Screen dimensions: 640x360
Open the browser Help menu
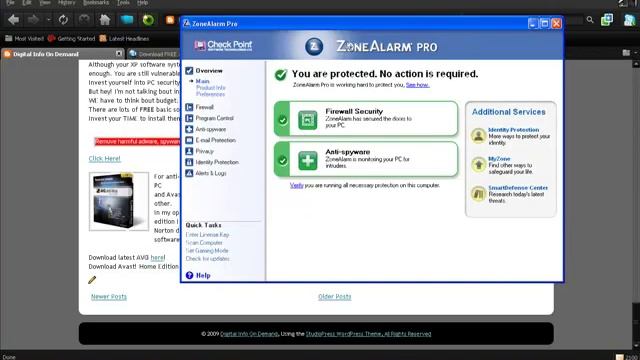pyautogui.click(x=142, y=2)
